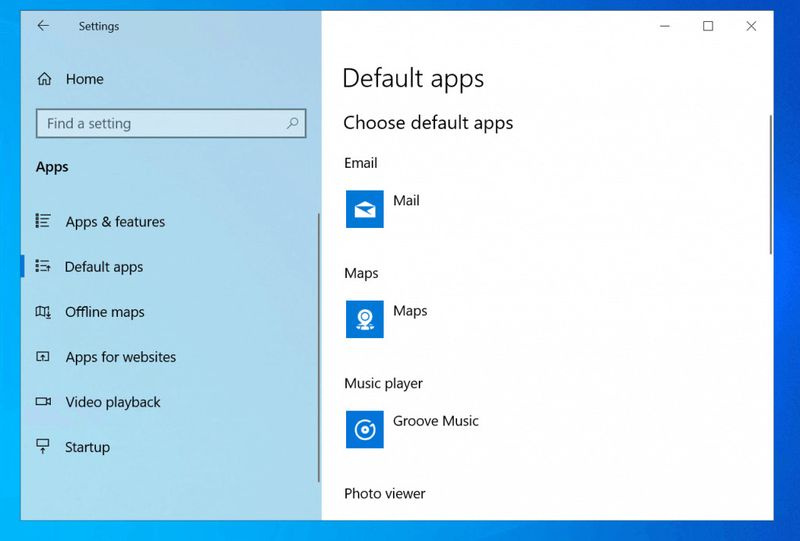Viewport: 800px width, 541px height.
Task: Click the Music player category label
Action: (383, 383)
